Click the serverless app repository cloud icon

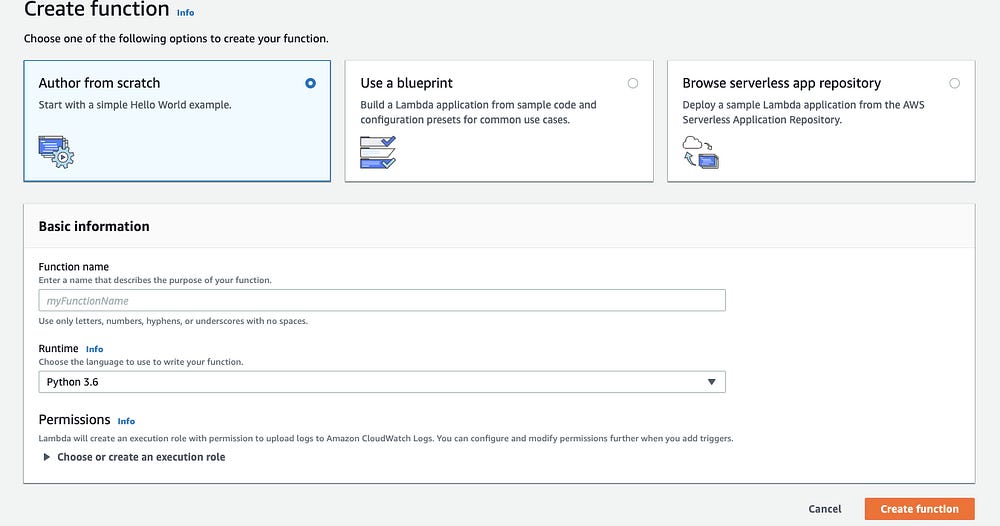pos(700,151)
